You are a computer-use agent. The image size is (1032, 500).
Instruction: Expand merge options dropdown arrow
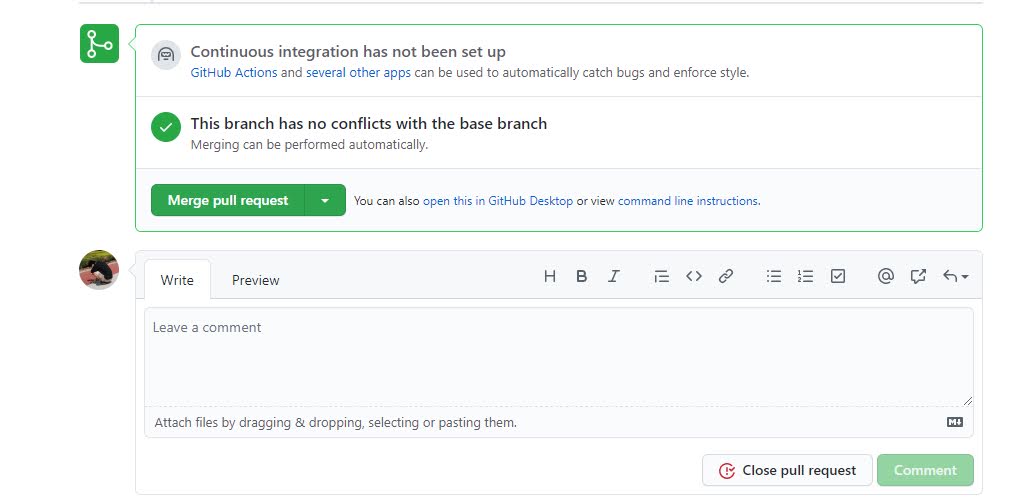pyautogui.click(x=325, y=200)
